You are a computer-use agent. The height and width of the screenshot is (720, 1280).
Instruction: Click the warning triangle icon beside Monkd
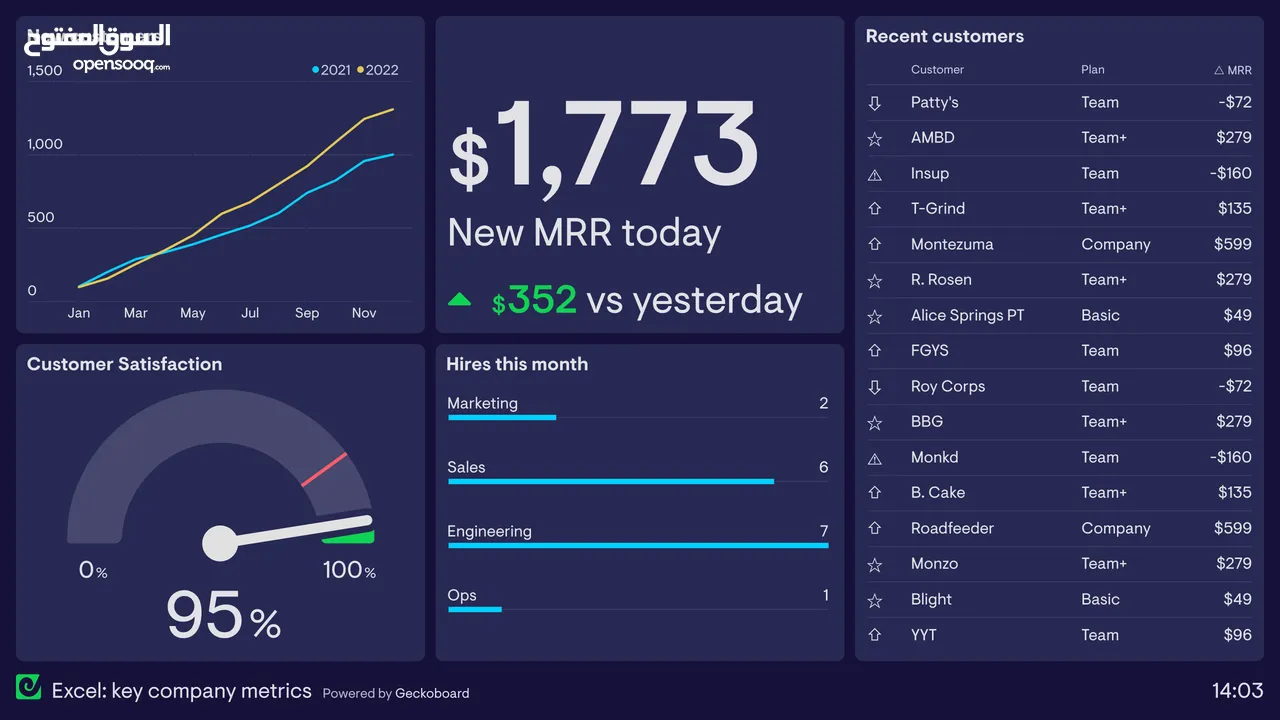[x=875, y=458]
